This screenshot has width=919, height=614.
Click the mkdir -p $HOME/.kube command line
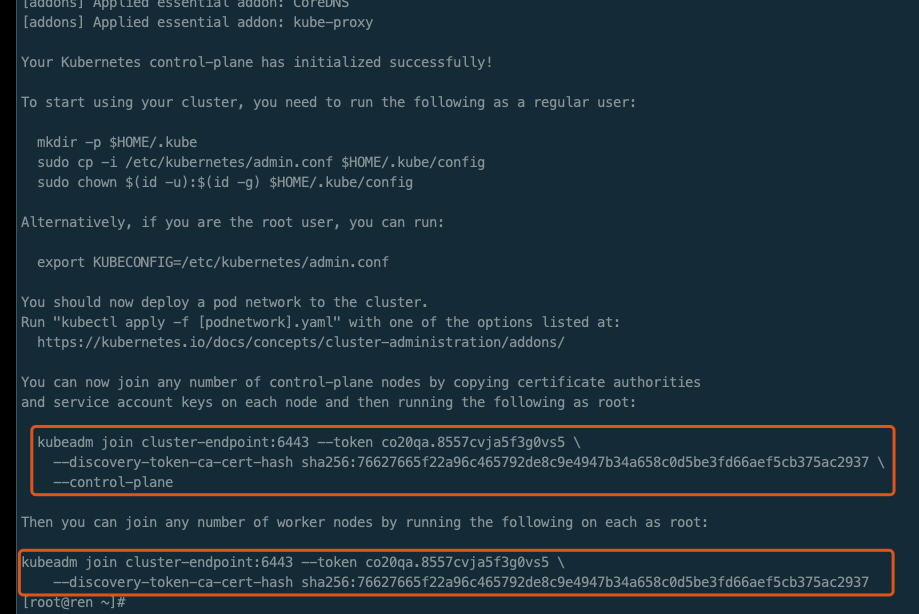pos(117,142)
